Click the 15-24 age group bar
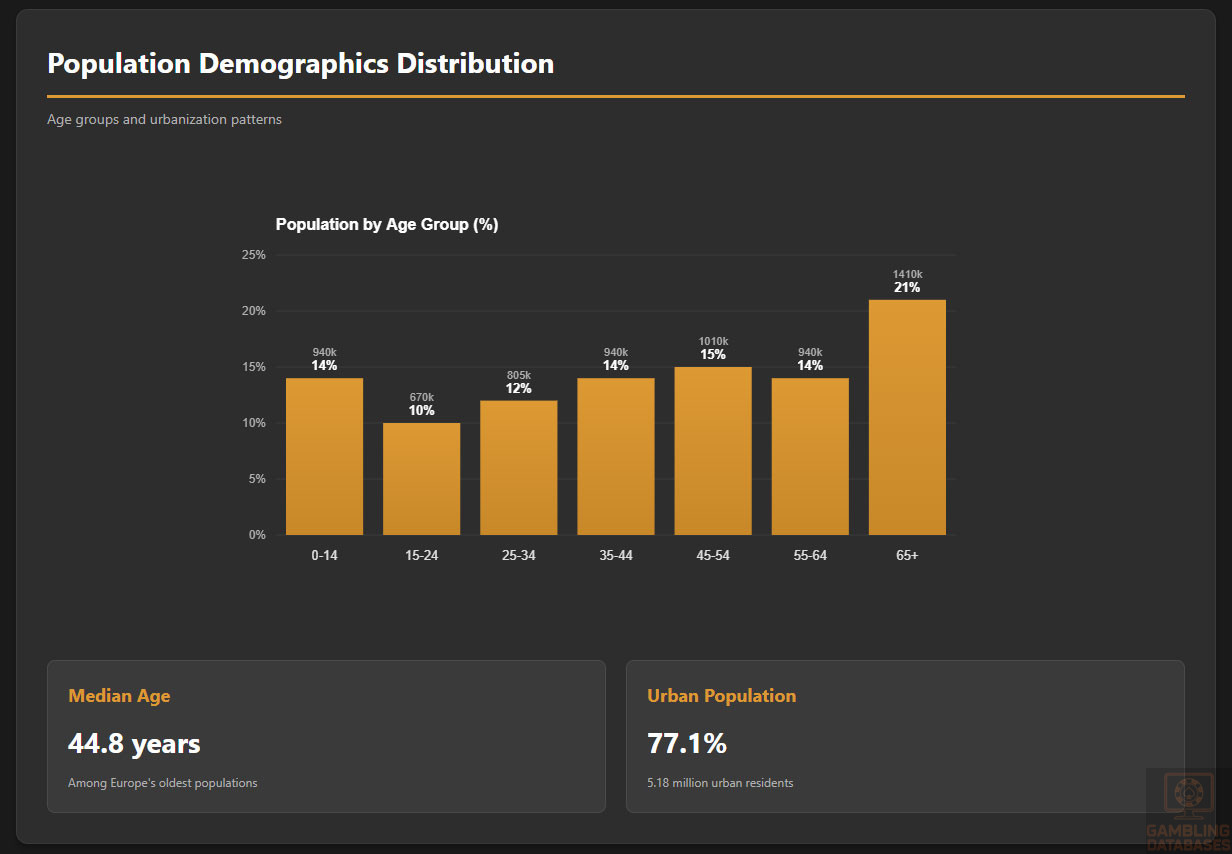The height and width of the screenshot is (854, 1232). pos(421,478)
